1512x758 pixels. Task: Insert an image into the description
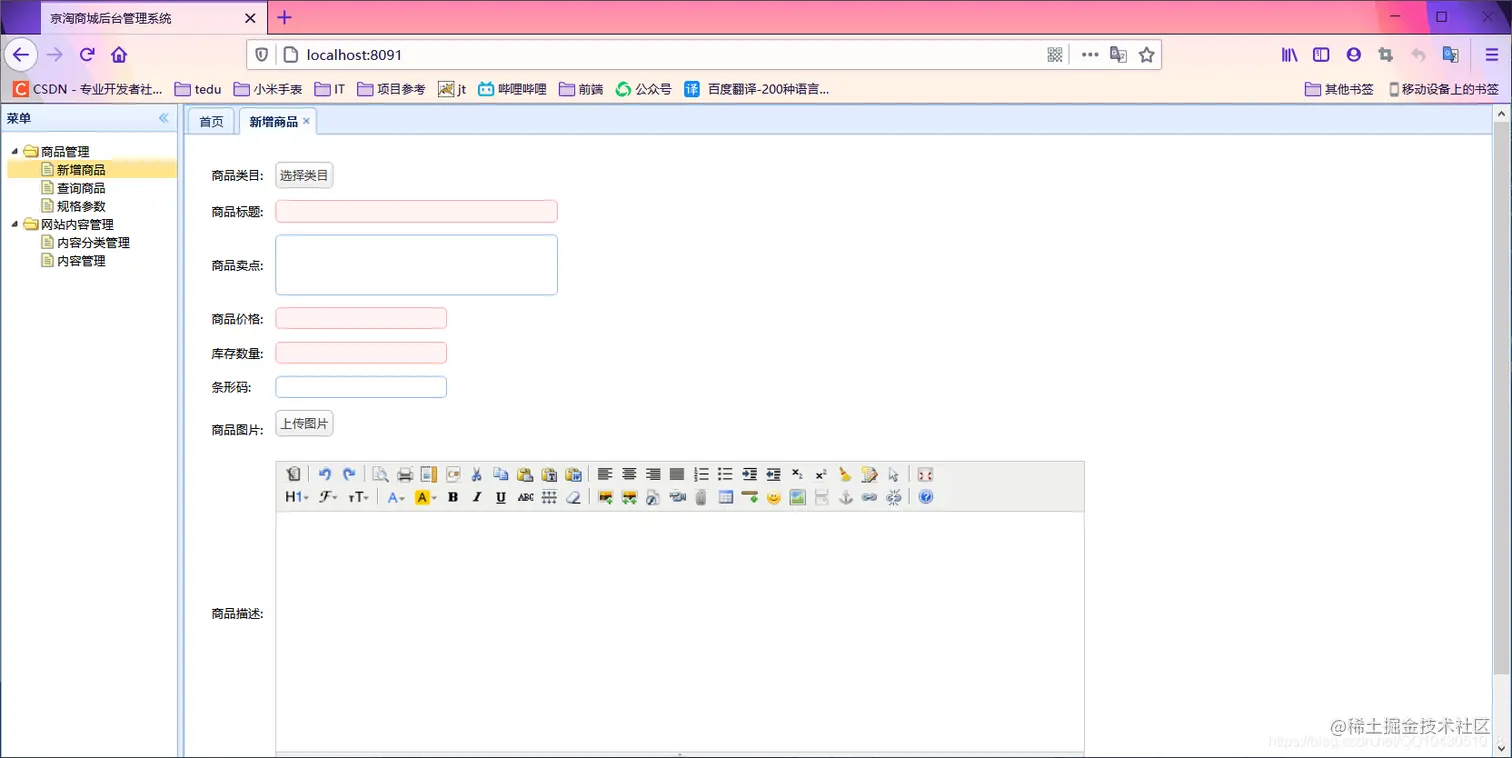tap(605, 497)
